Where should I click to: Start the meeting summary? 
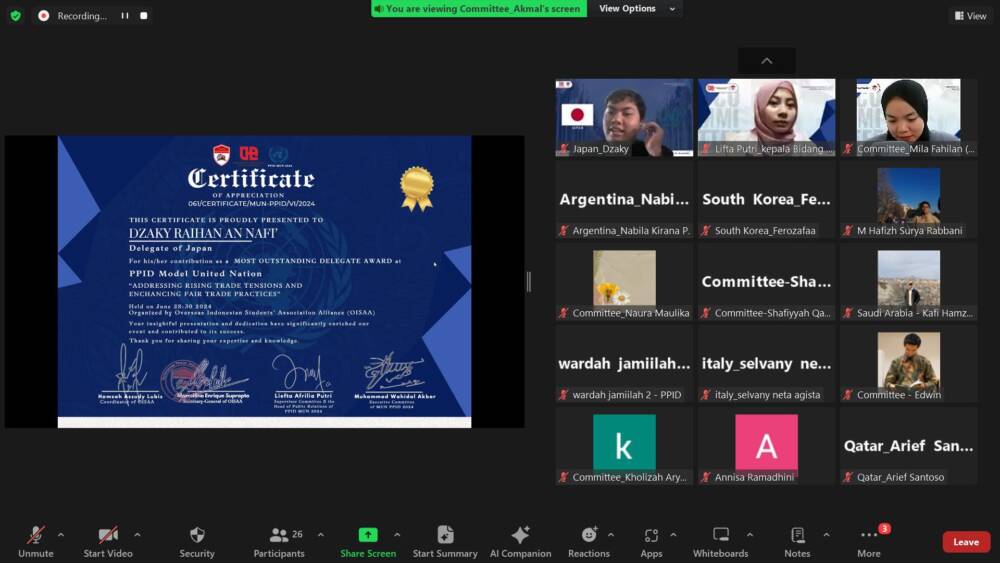445,536
